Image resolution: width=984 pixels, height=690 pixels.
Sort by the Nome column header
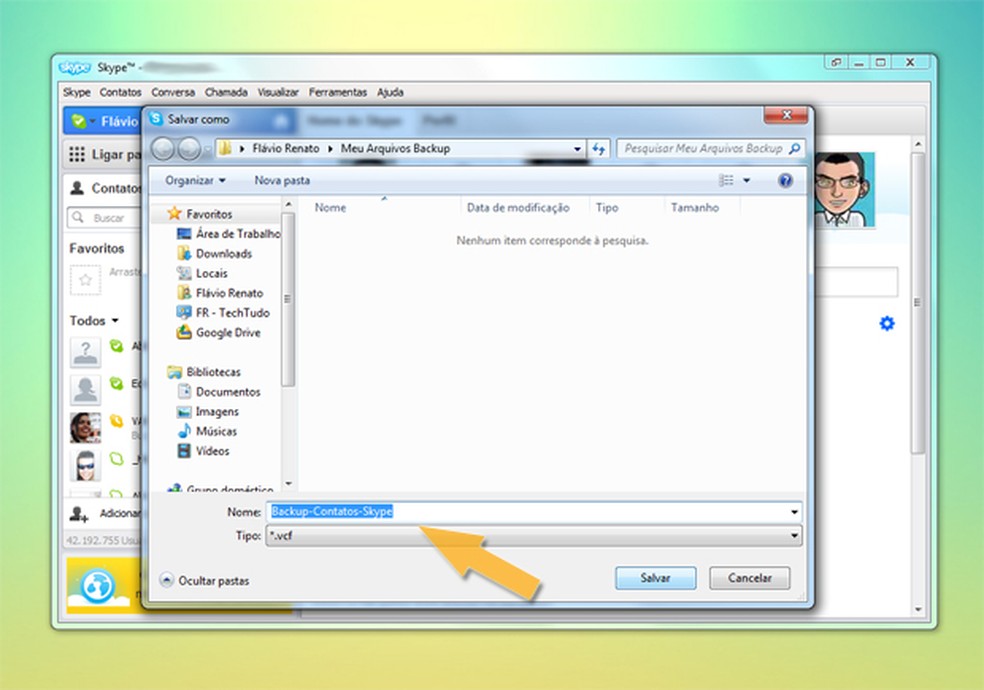[330, 208]
